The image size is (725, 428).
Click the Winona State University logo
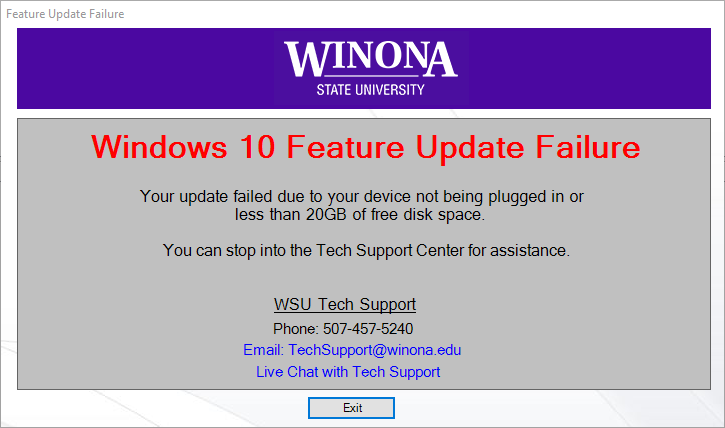(x=370, y=68)
